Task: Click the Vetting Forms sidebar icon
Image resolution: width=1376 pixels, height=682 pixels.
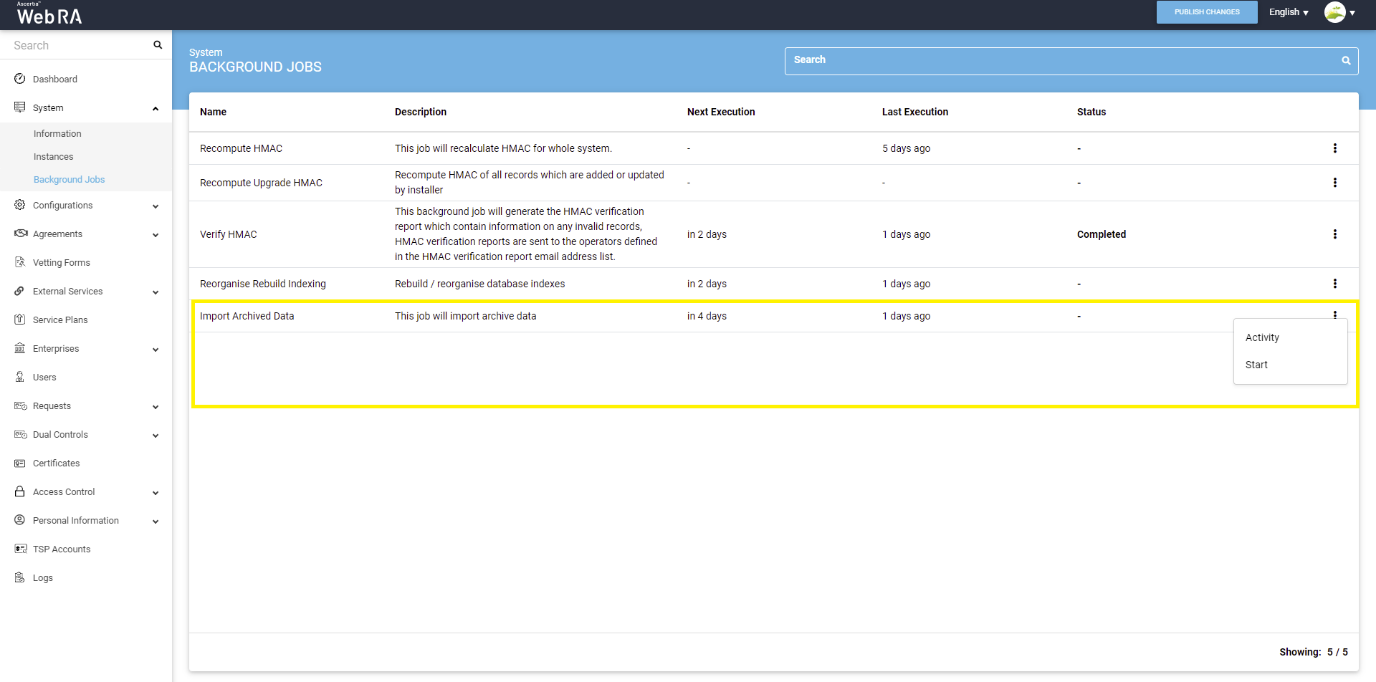Action: click(20, 263)
